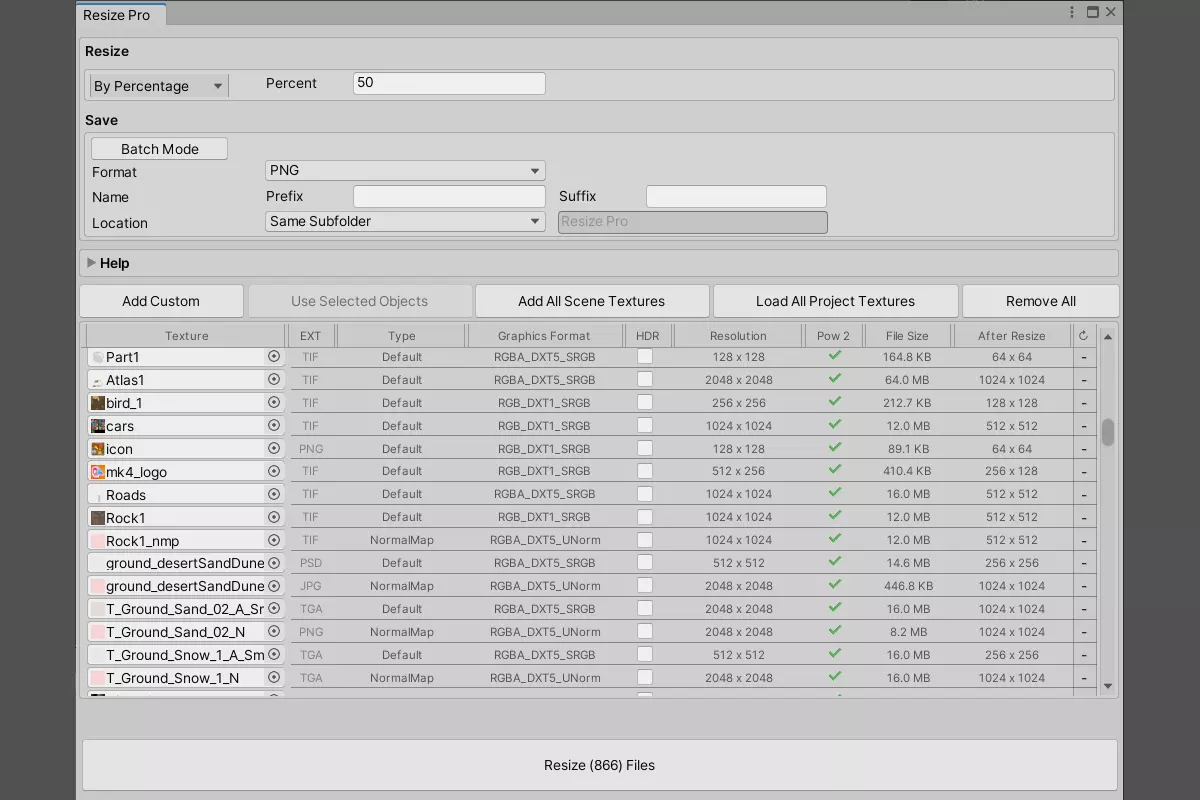The image size is (1200, 800).
Task: Click Load All Project Textures button
Action: [835, 301]
